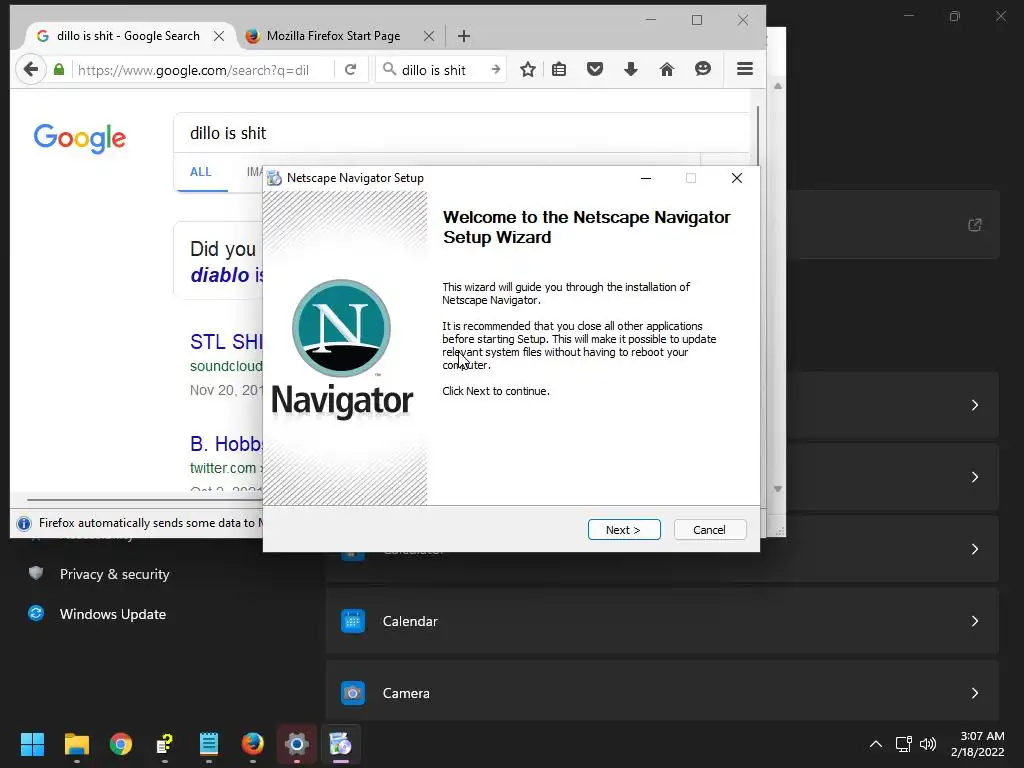Click the Firefox info bar icon
This screenshot has height=768, width=1024.
24,523
